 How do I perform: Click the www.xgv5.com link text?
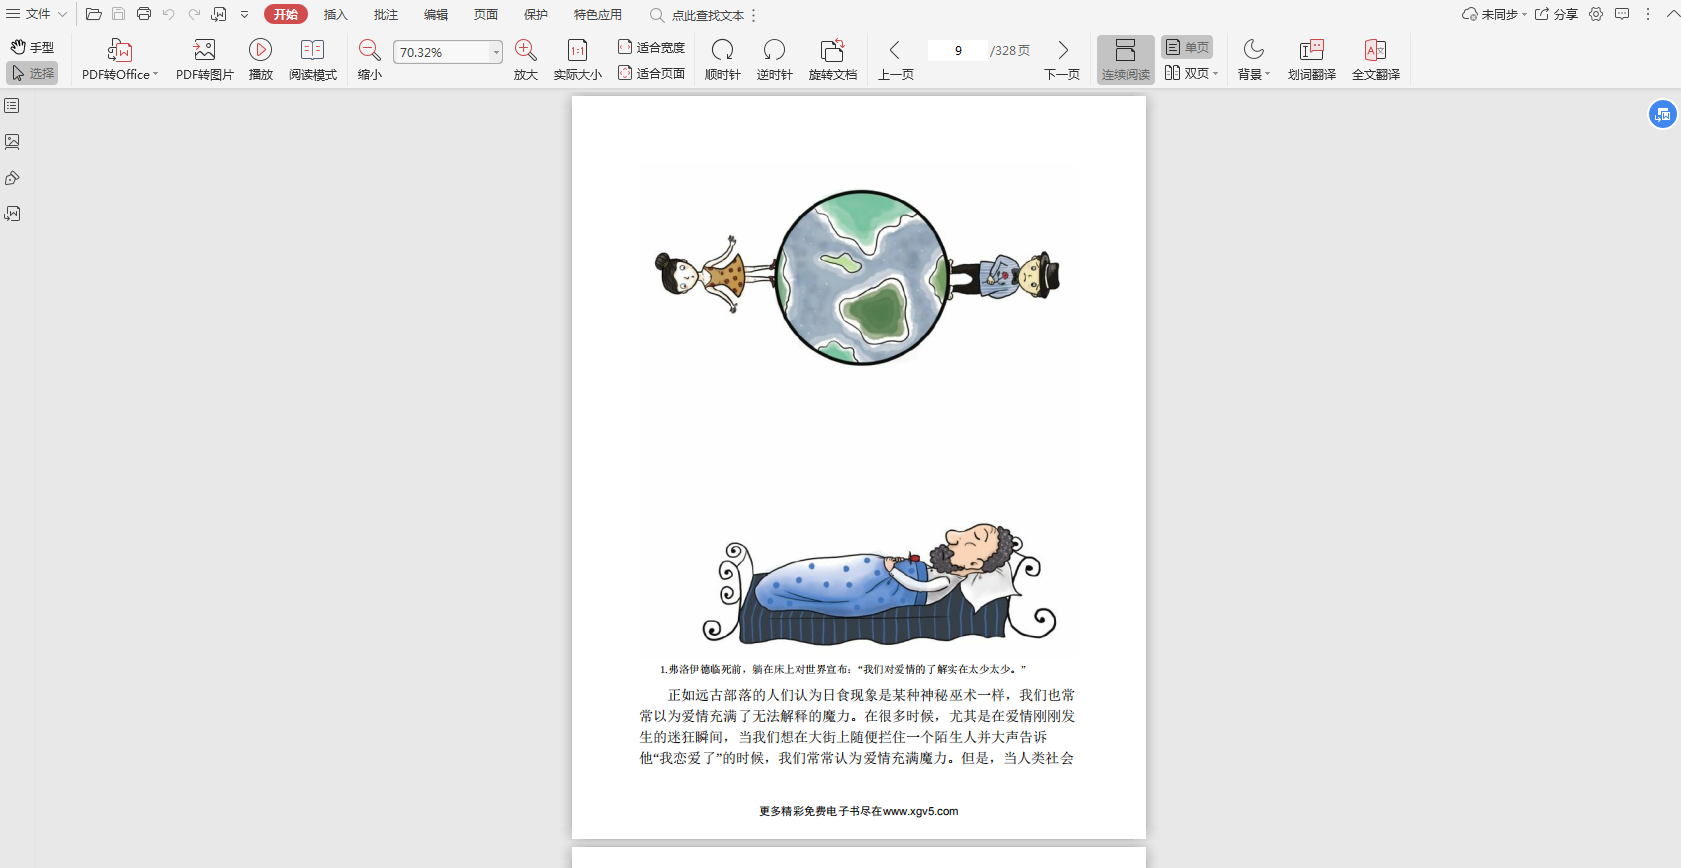(920, 811)
